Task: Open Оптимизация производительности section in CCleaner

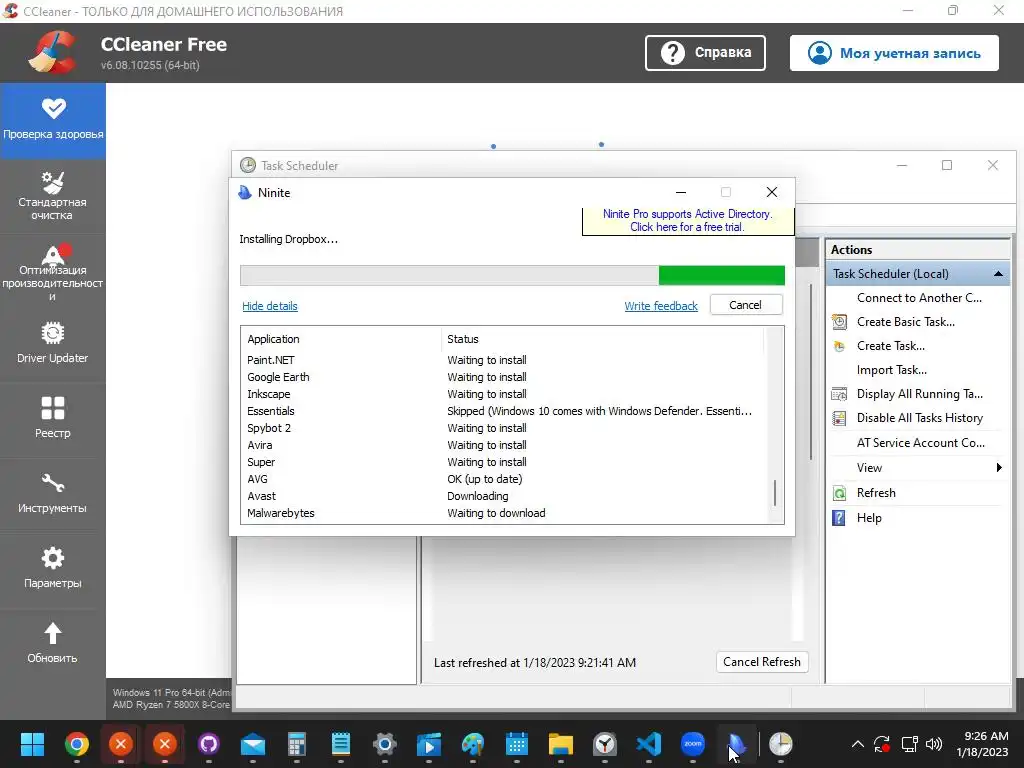Action: [x=53, y=272]
